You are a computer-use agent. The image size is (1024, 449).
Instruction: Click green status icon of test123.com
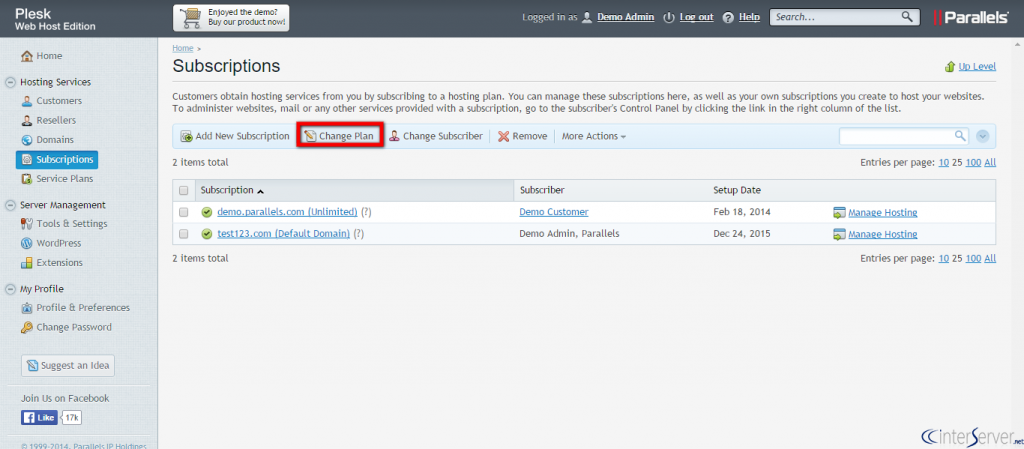pos(207,234)
